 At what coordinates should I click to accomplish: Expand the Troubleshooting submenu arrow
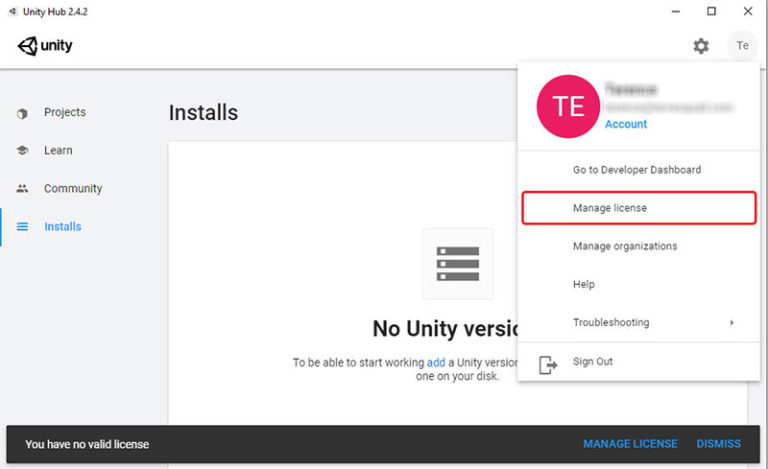coord(732,322)
